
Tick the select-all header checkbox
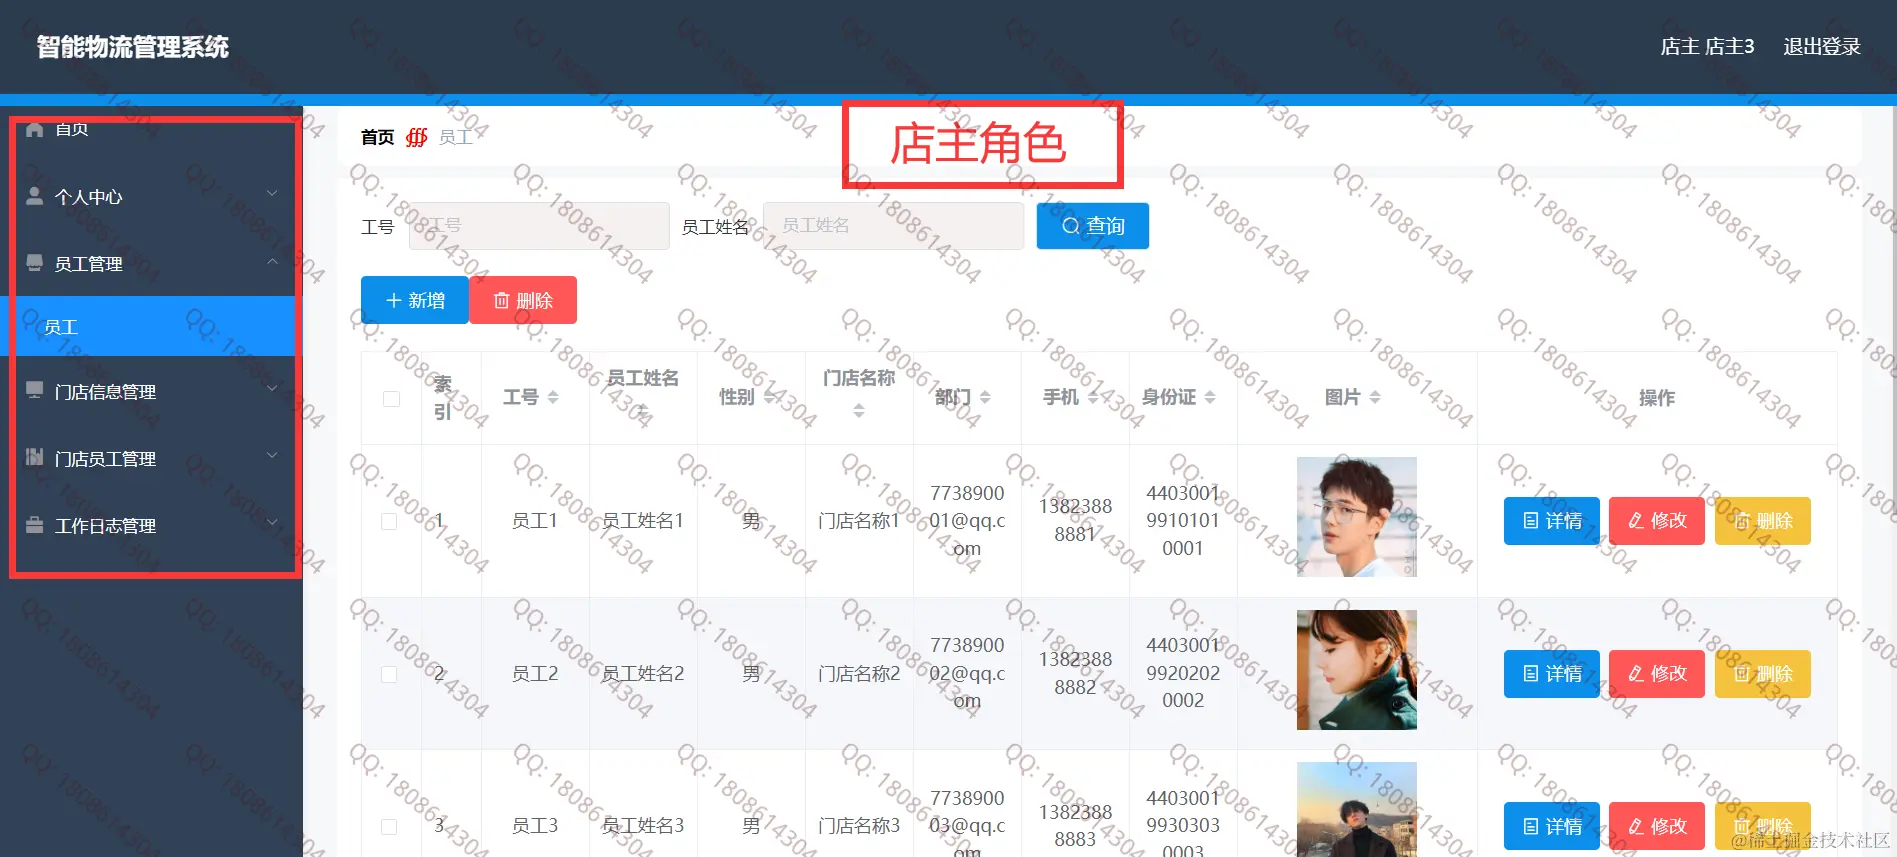click(x=391, y=399)
